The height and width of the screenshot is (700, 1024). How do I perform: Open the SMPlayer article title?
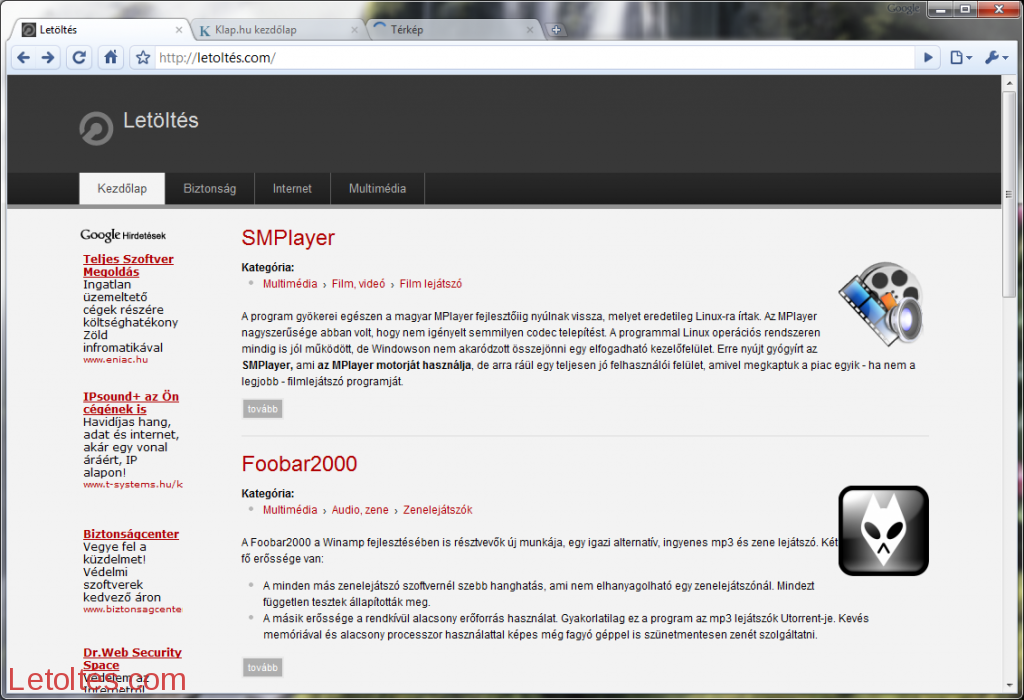288,238
